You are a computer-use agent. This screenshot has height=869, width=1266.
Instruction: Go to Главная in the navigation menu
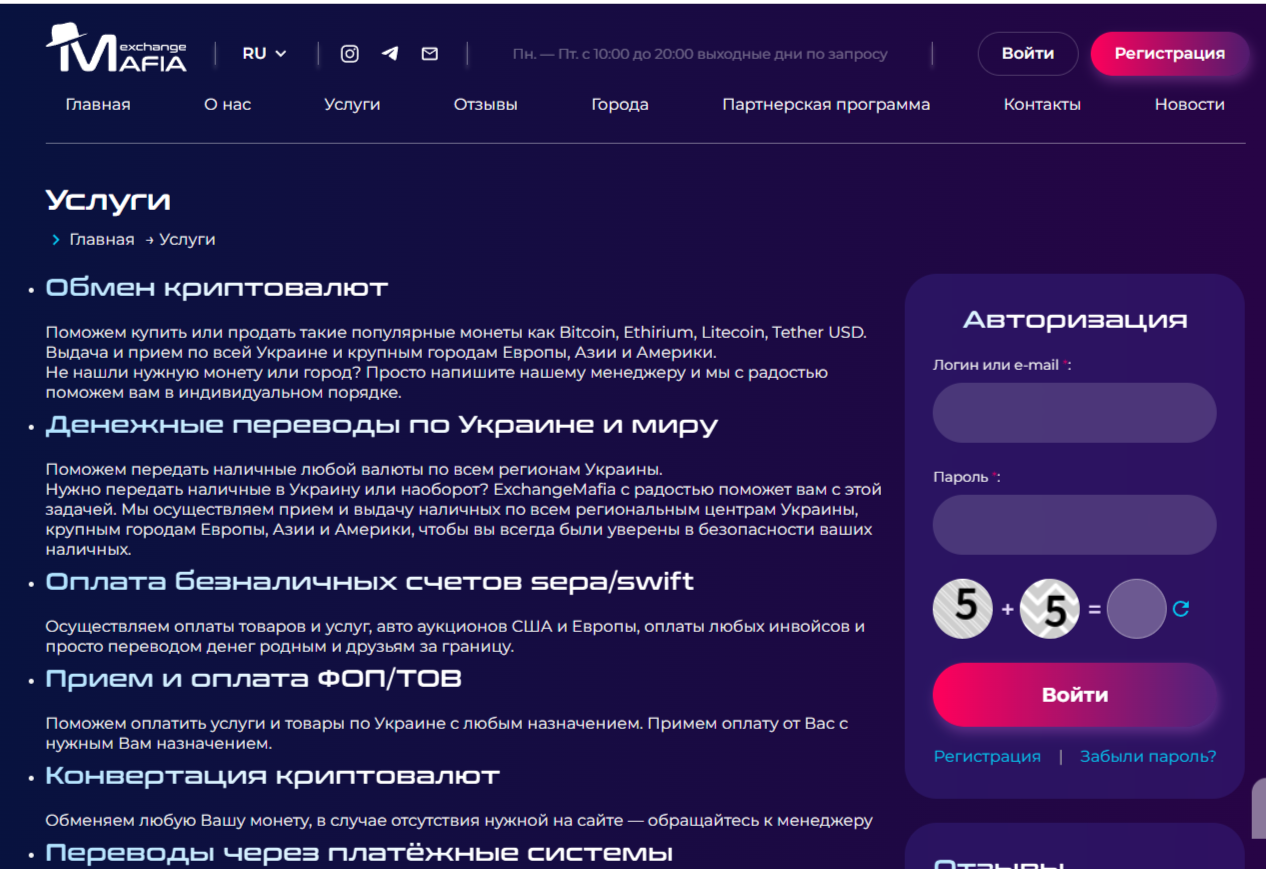tap(98, 104)
